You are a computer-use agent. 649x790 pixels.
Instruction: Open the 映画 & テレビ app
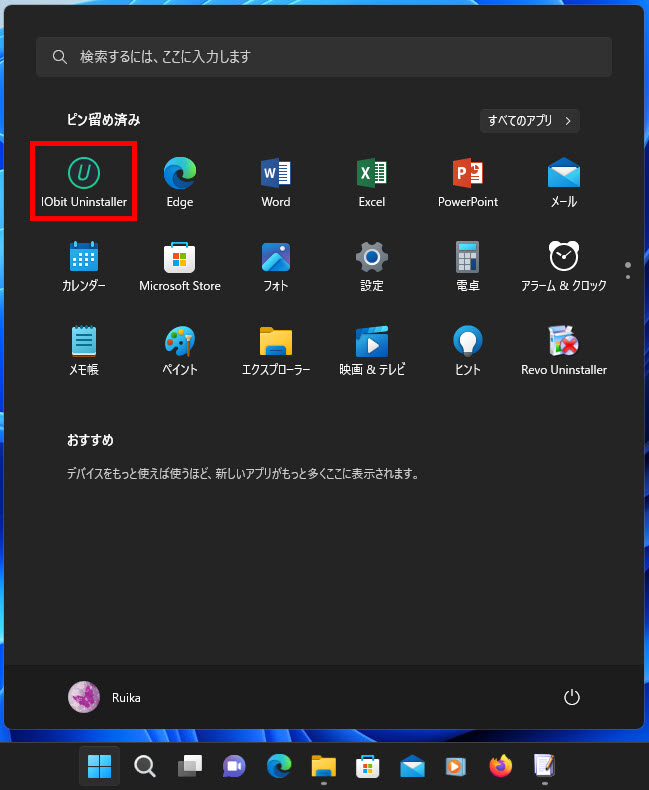[372, 349]
